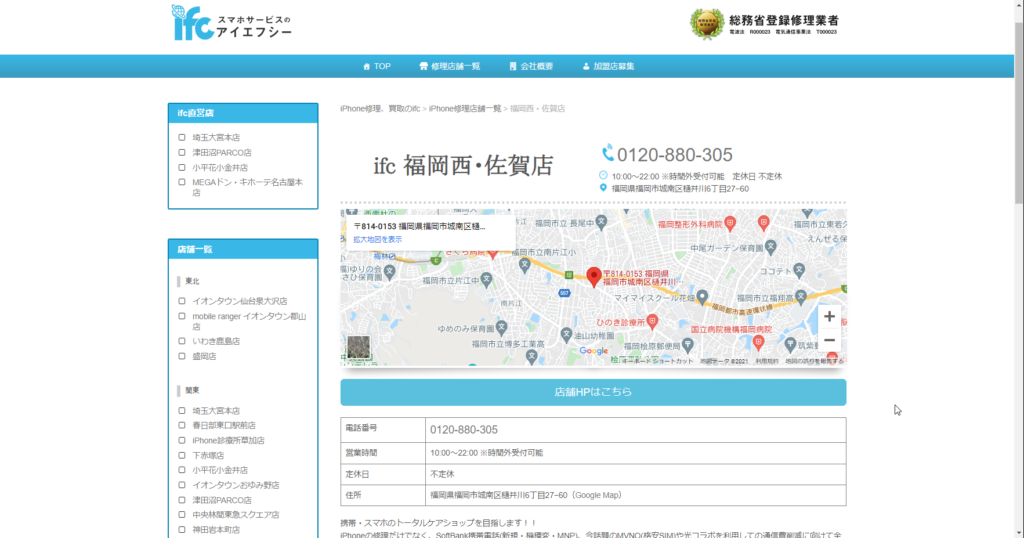Select phone number 0120-880-305 in the table
This screenshot has height=538, width=1024.
464,430
